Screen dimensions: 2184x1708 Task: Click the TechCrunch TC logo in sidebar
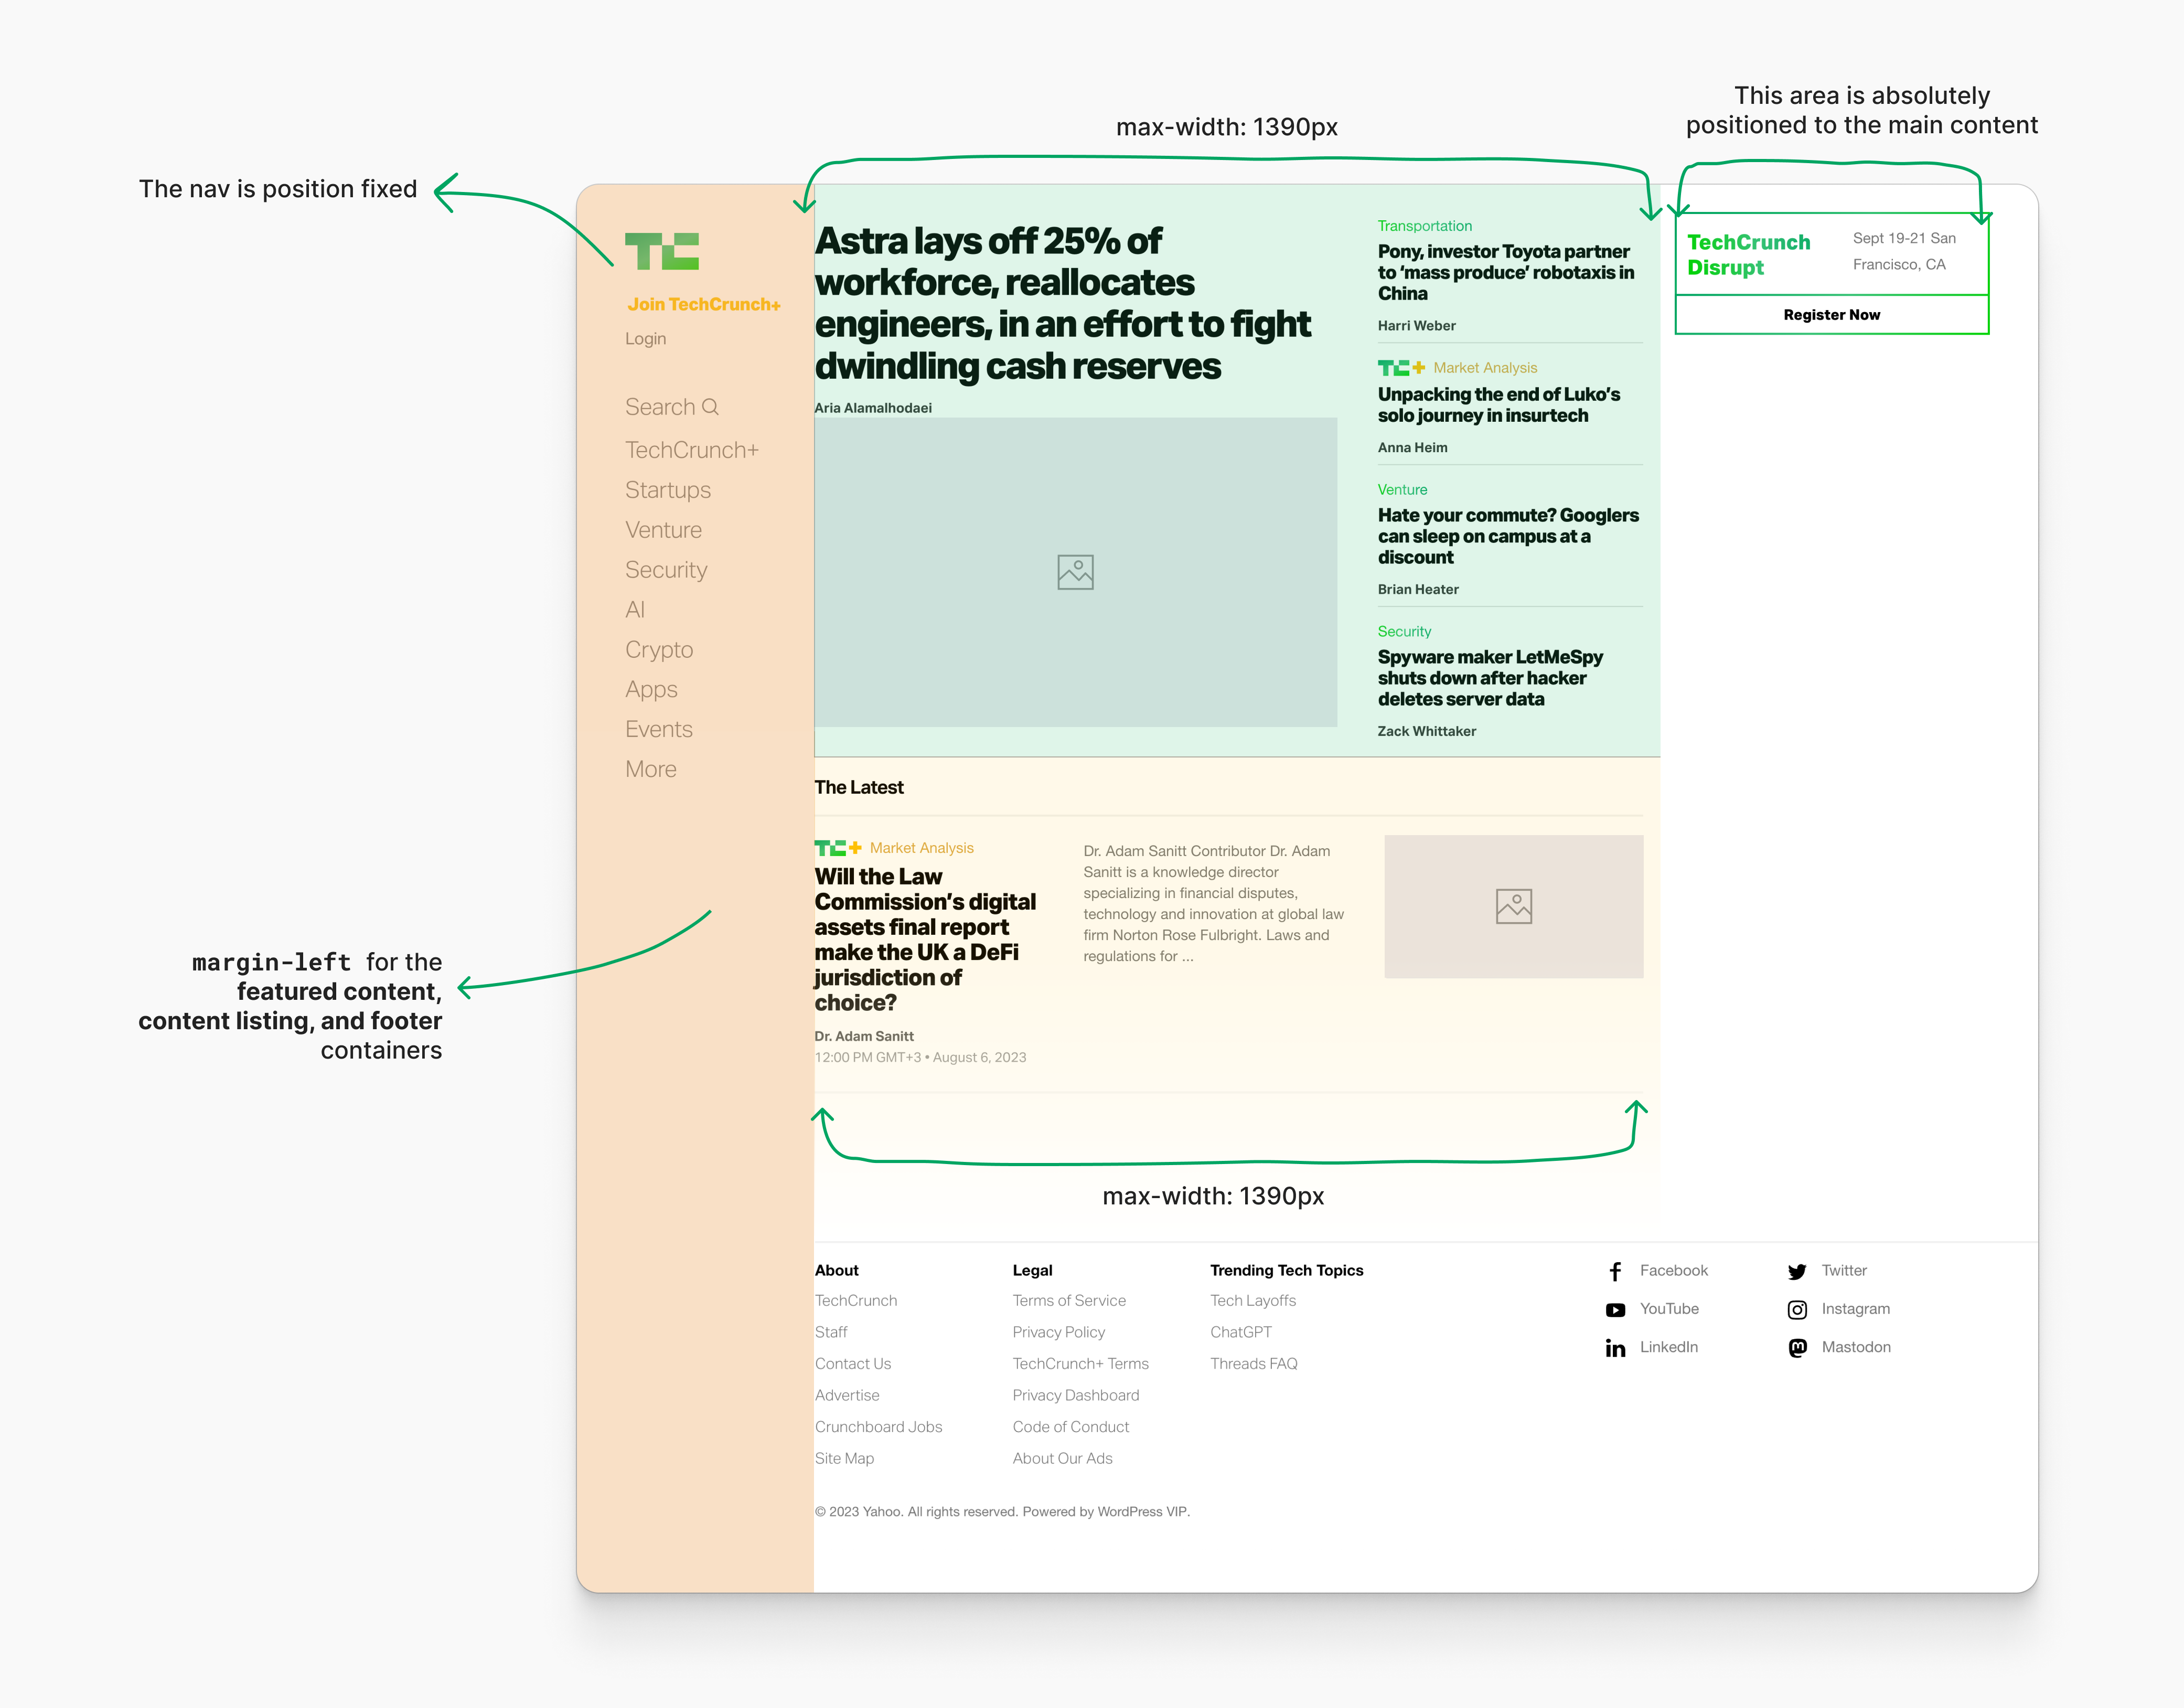pos(661,251)
